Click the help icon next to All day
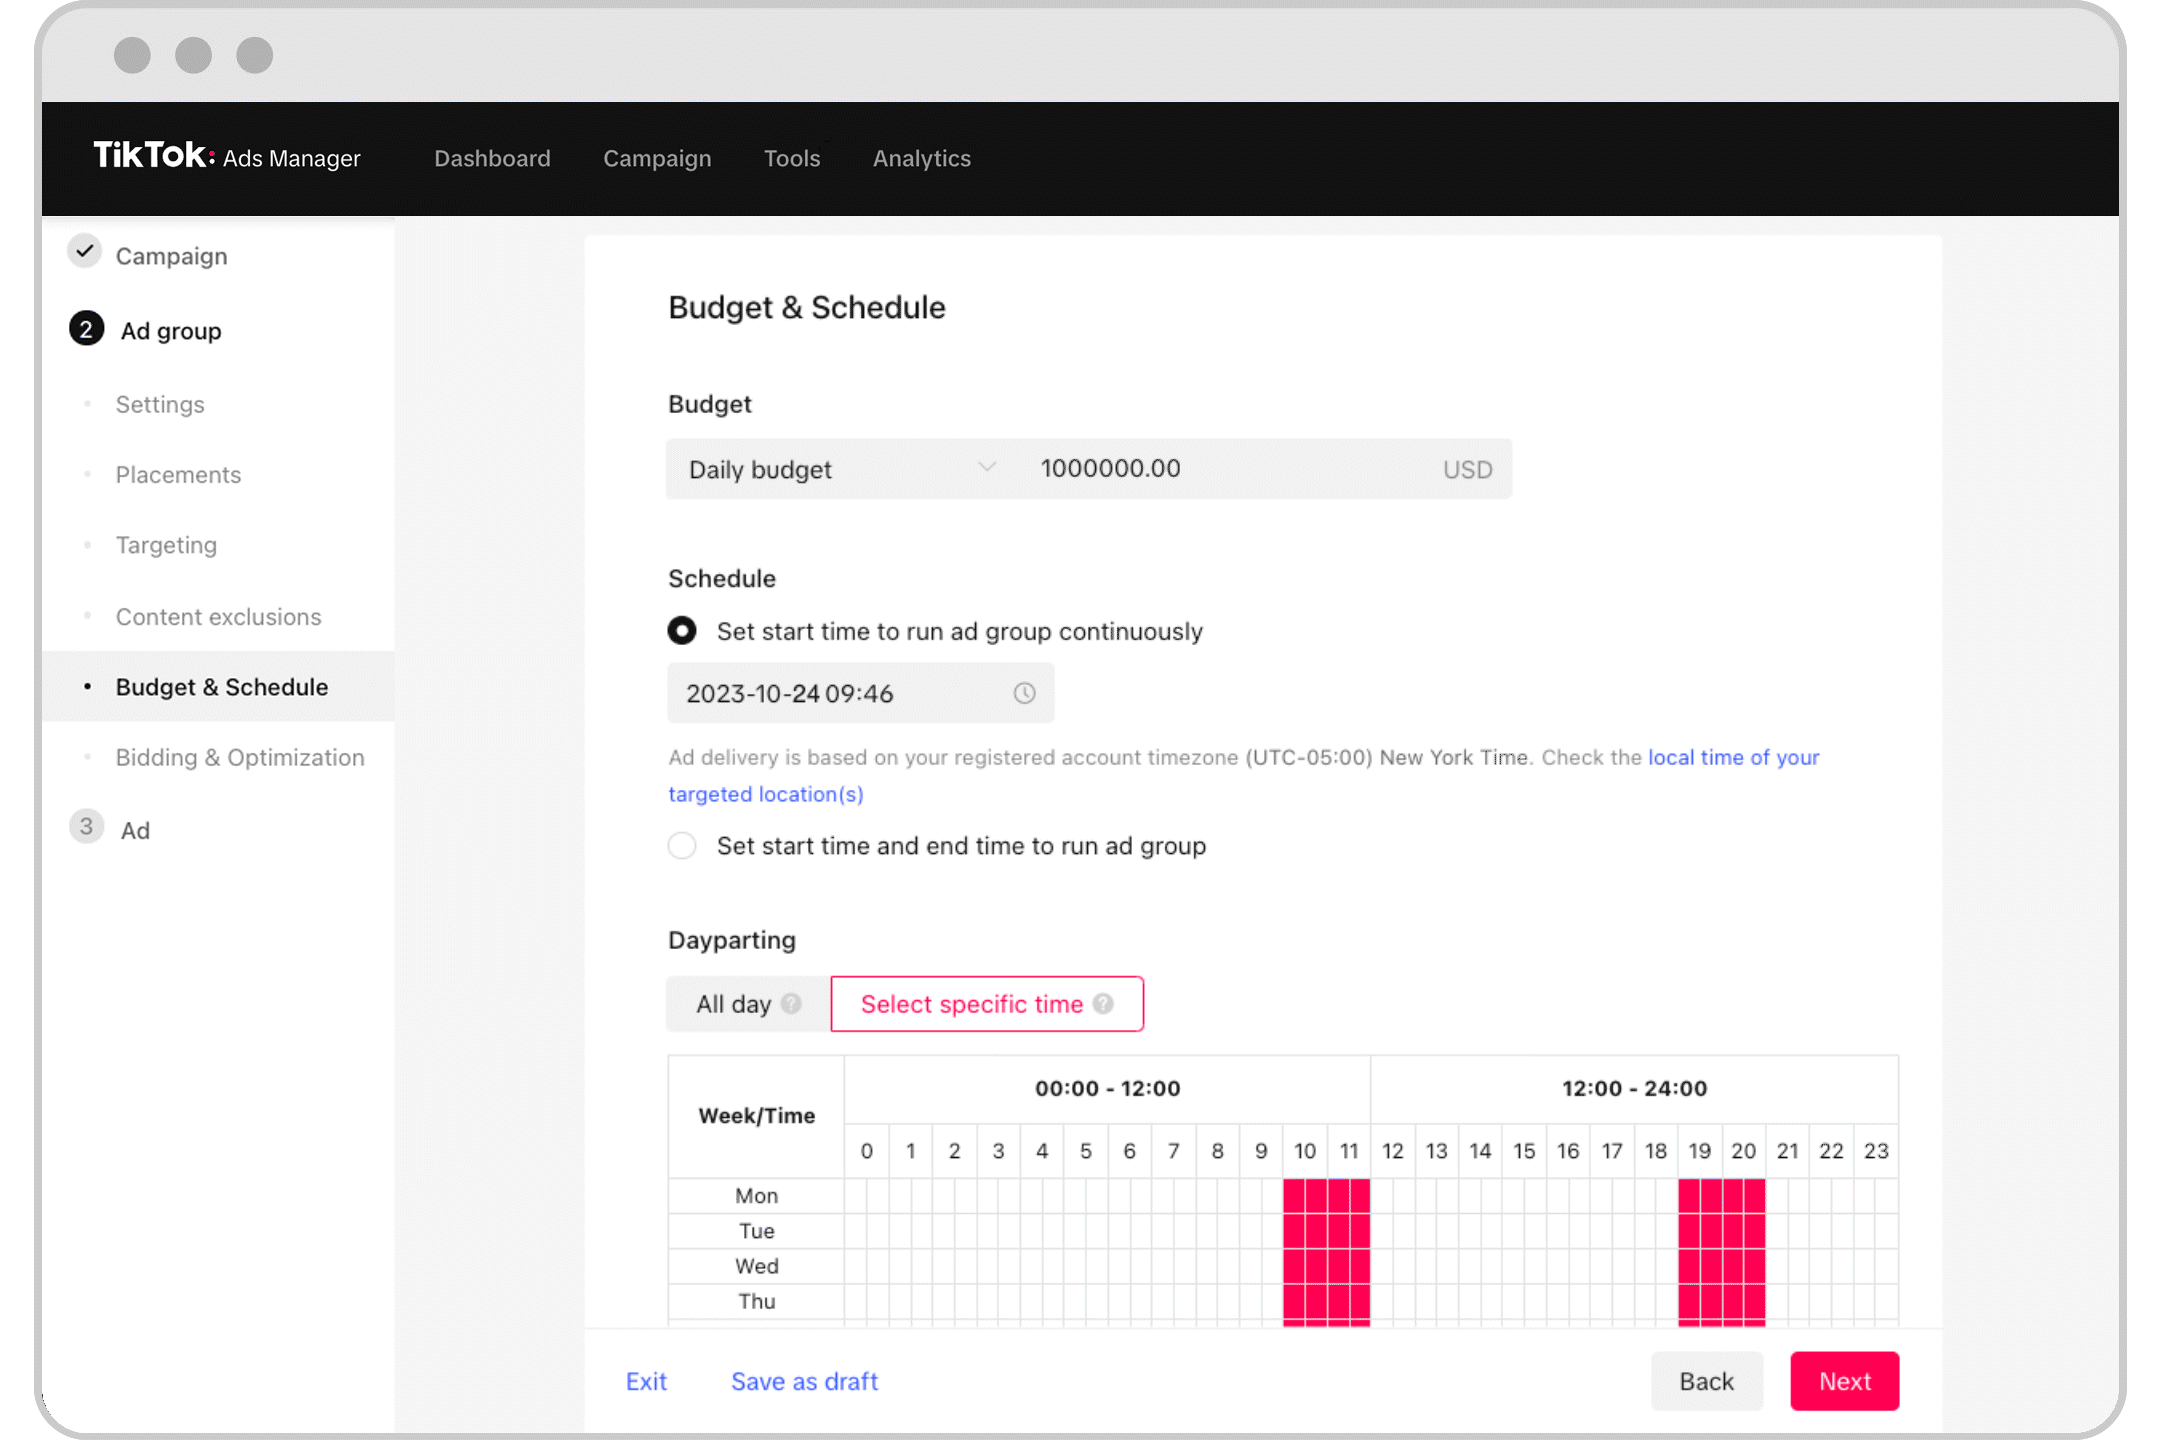The width and height of the screenshot is (2160, 1440). coord(791,1004)
